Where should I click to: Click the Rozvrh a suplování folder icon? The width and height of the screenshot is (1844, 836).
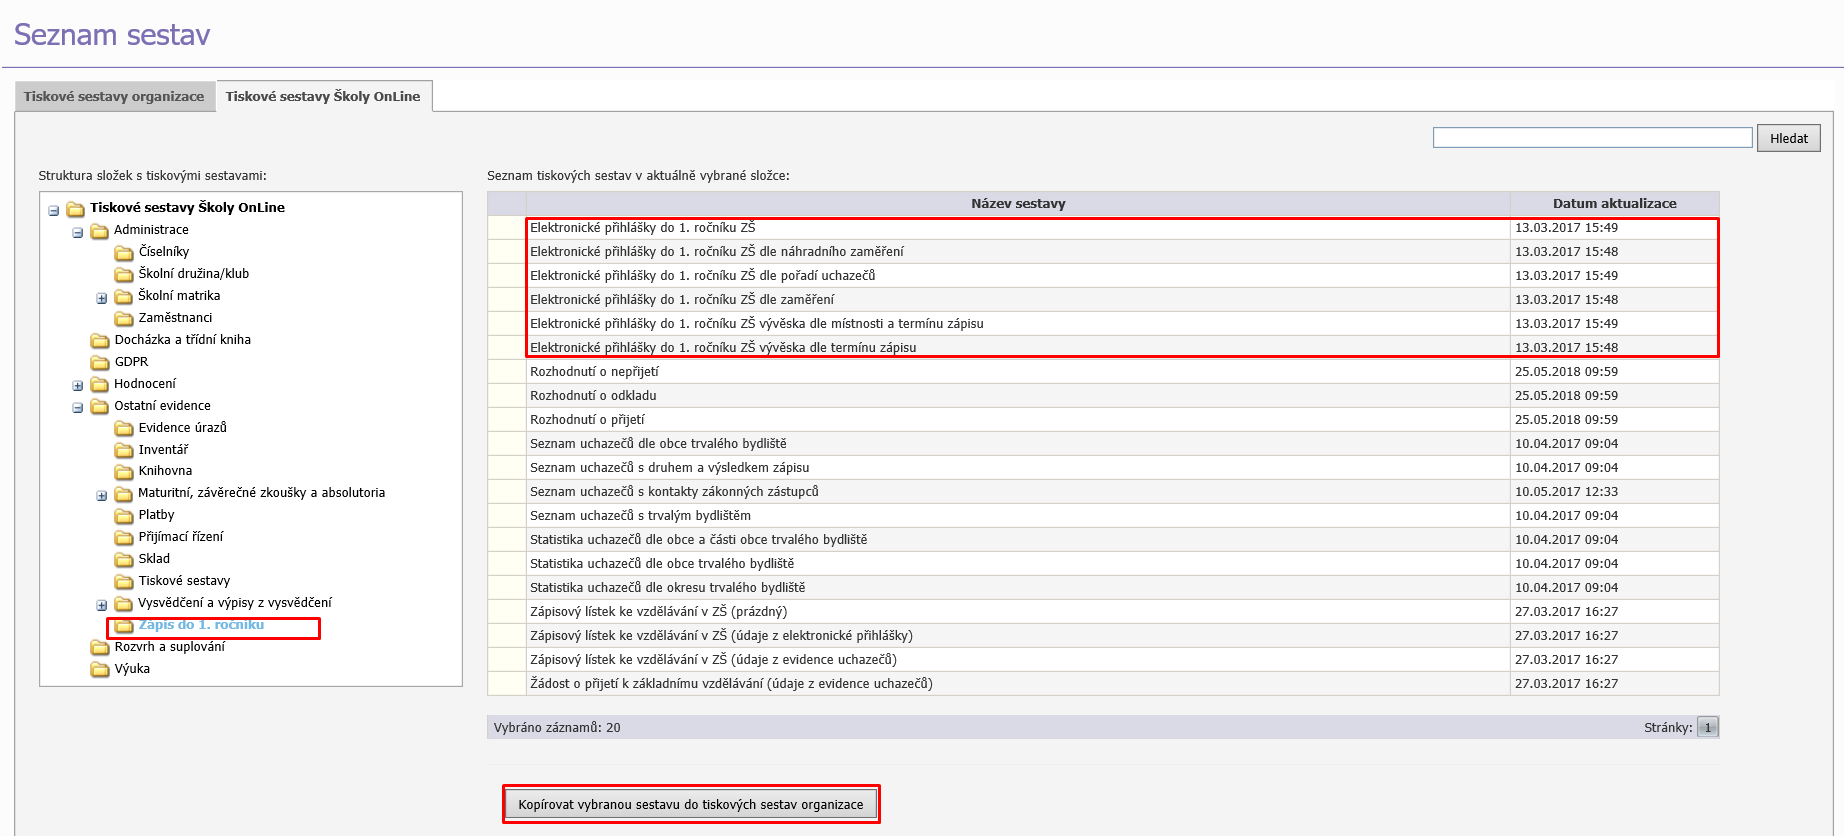tap(100, 647)
